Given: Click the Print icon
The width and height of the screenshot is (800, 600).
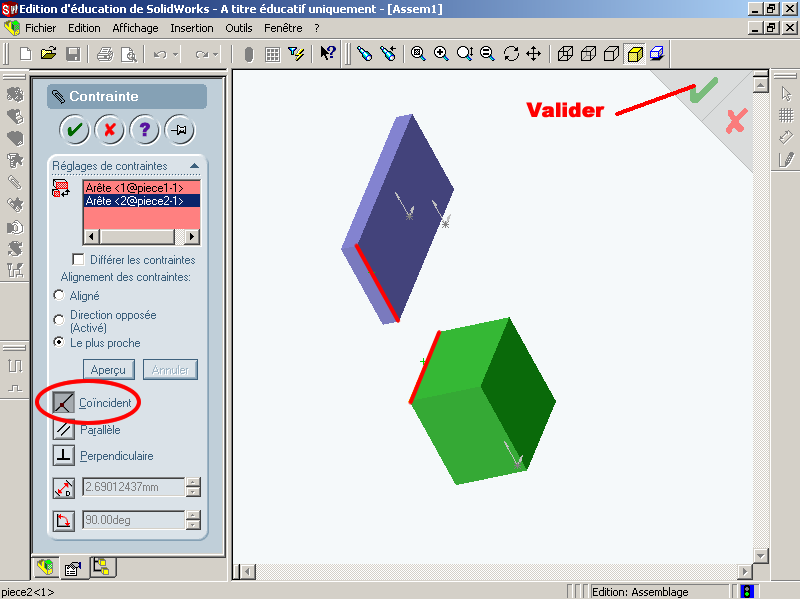Looking at the screenshot, I should (105, 54).
